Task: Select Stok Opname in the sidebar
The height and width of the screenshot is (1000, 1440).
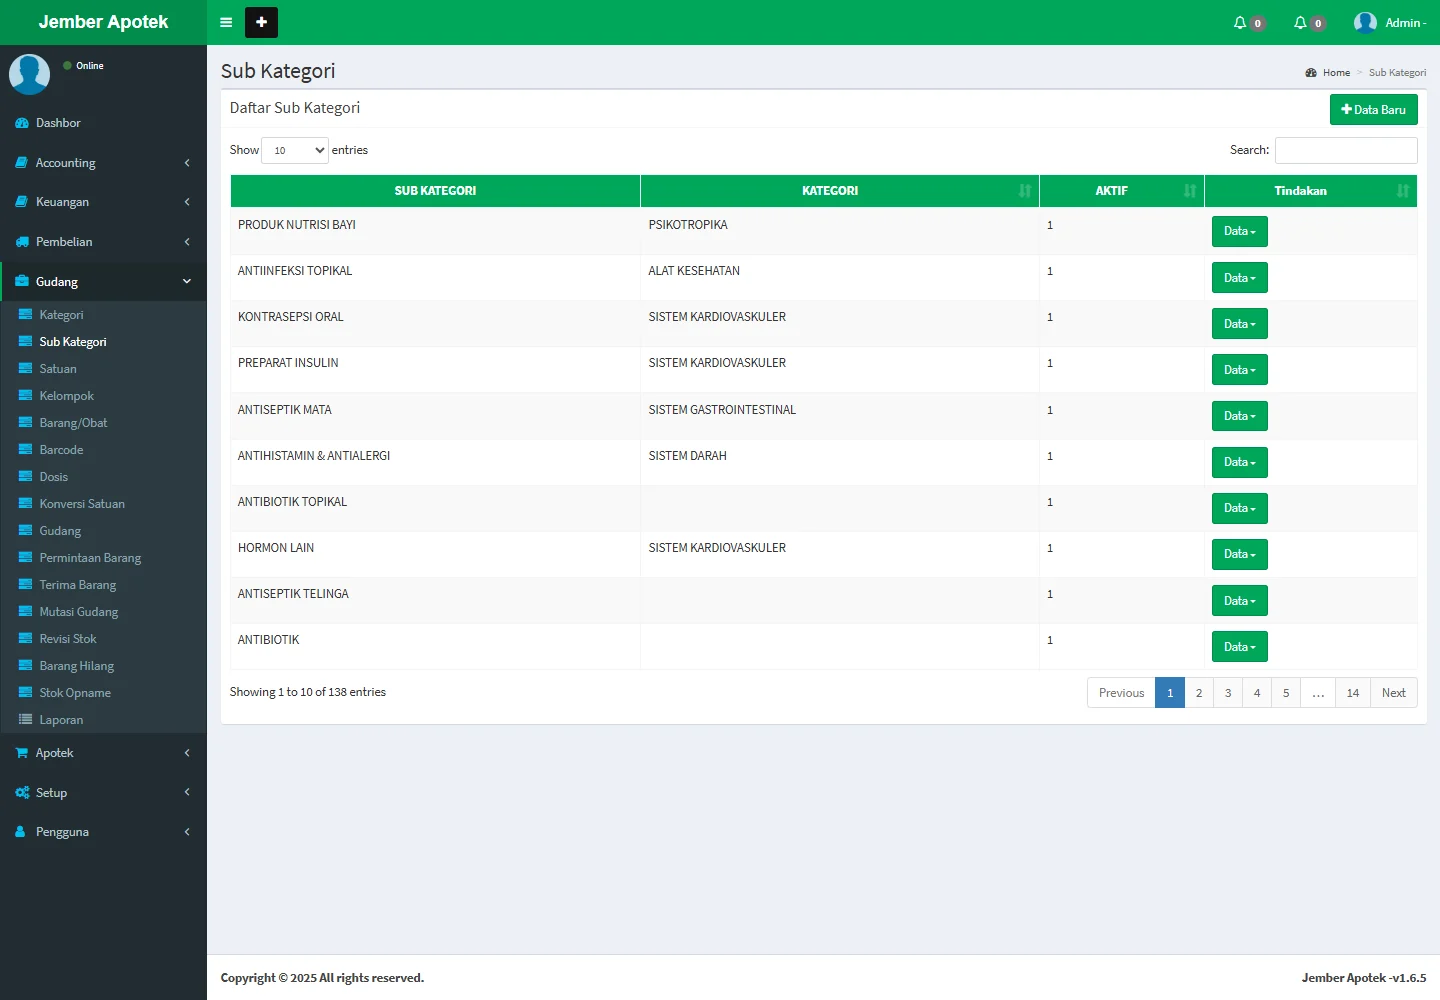Action: pyautogui.click(x=75, y=693)
